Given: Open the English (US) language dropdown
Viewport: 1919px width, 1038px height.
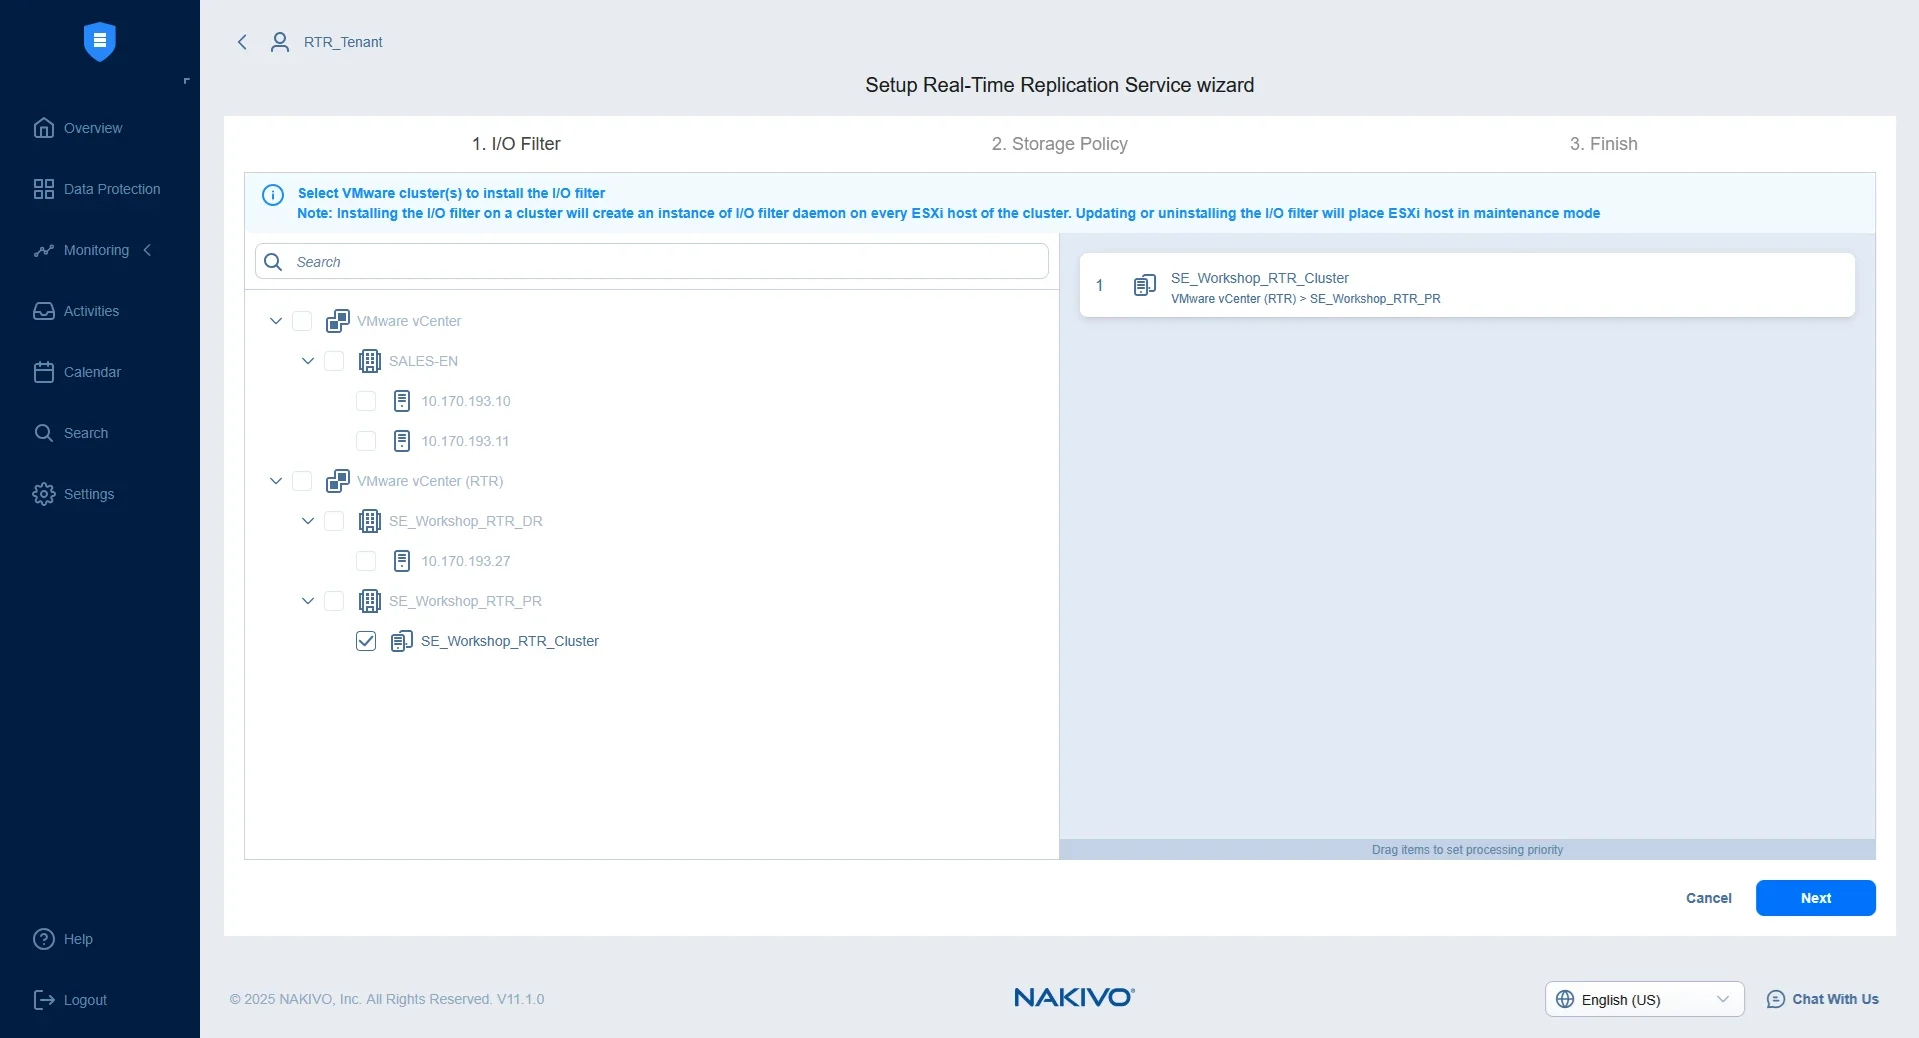Looking at the screenshot, I should 1644,999.
